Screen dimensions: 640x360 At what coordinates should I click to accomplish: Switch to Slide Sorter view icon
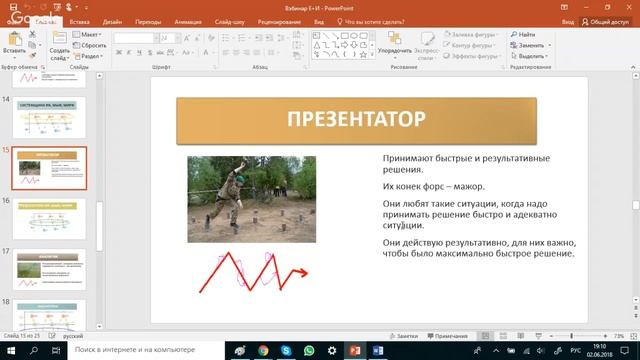pyautogui.click(x=503, y=336)
